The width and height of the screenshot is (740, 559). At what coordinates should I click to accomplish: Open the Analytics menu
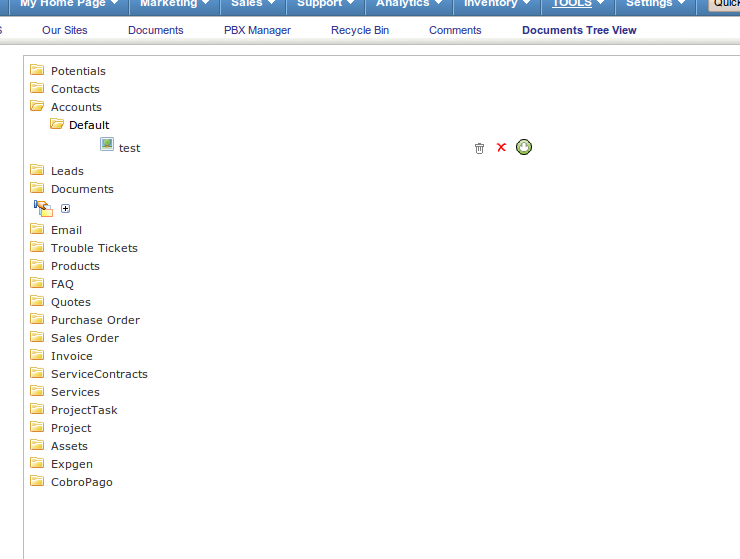tap(409, 4)
